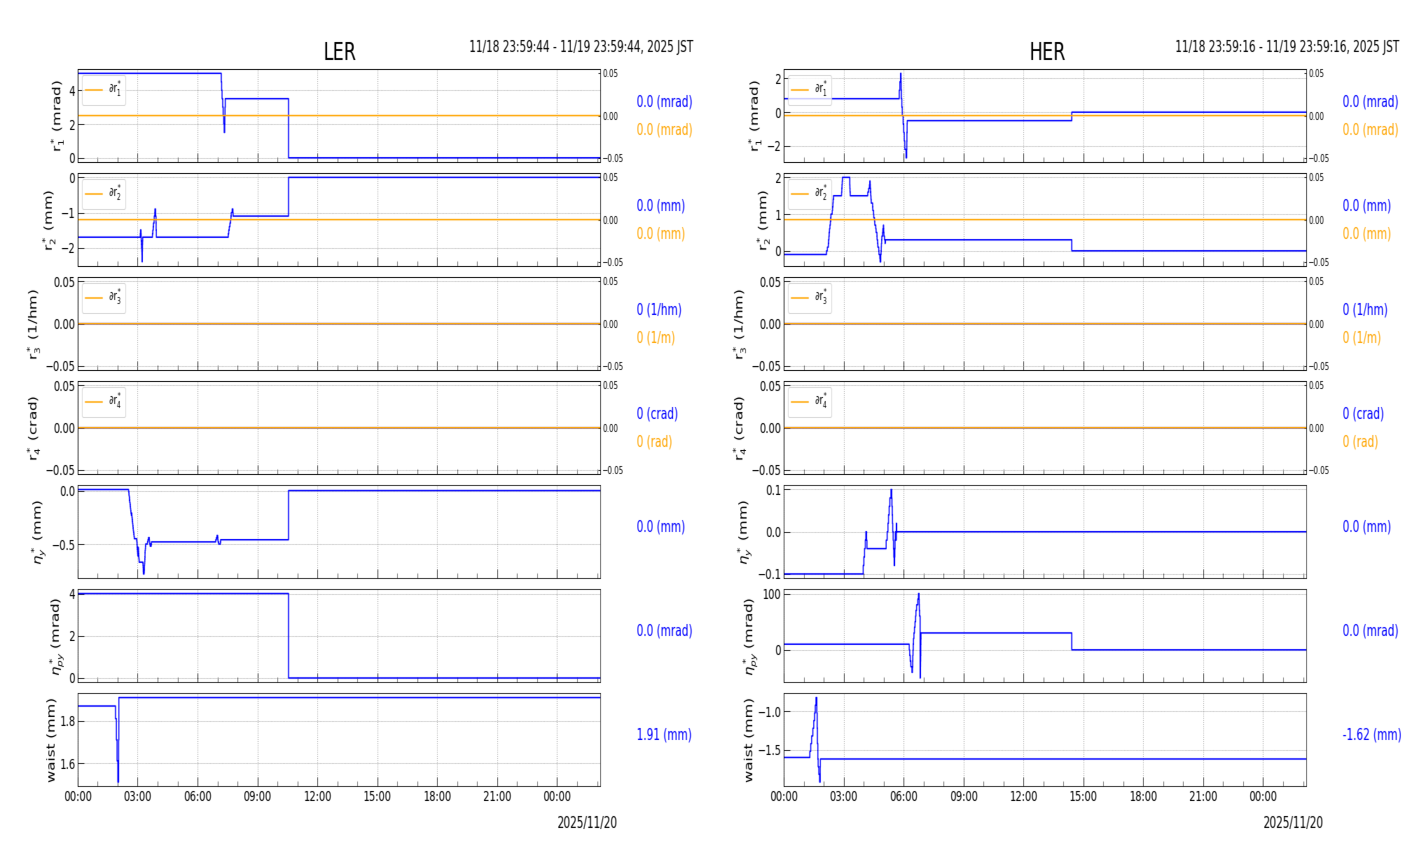Click the LER 0 (crad) readout

pos(657,414)
